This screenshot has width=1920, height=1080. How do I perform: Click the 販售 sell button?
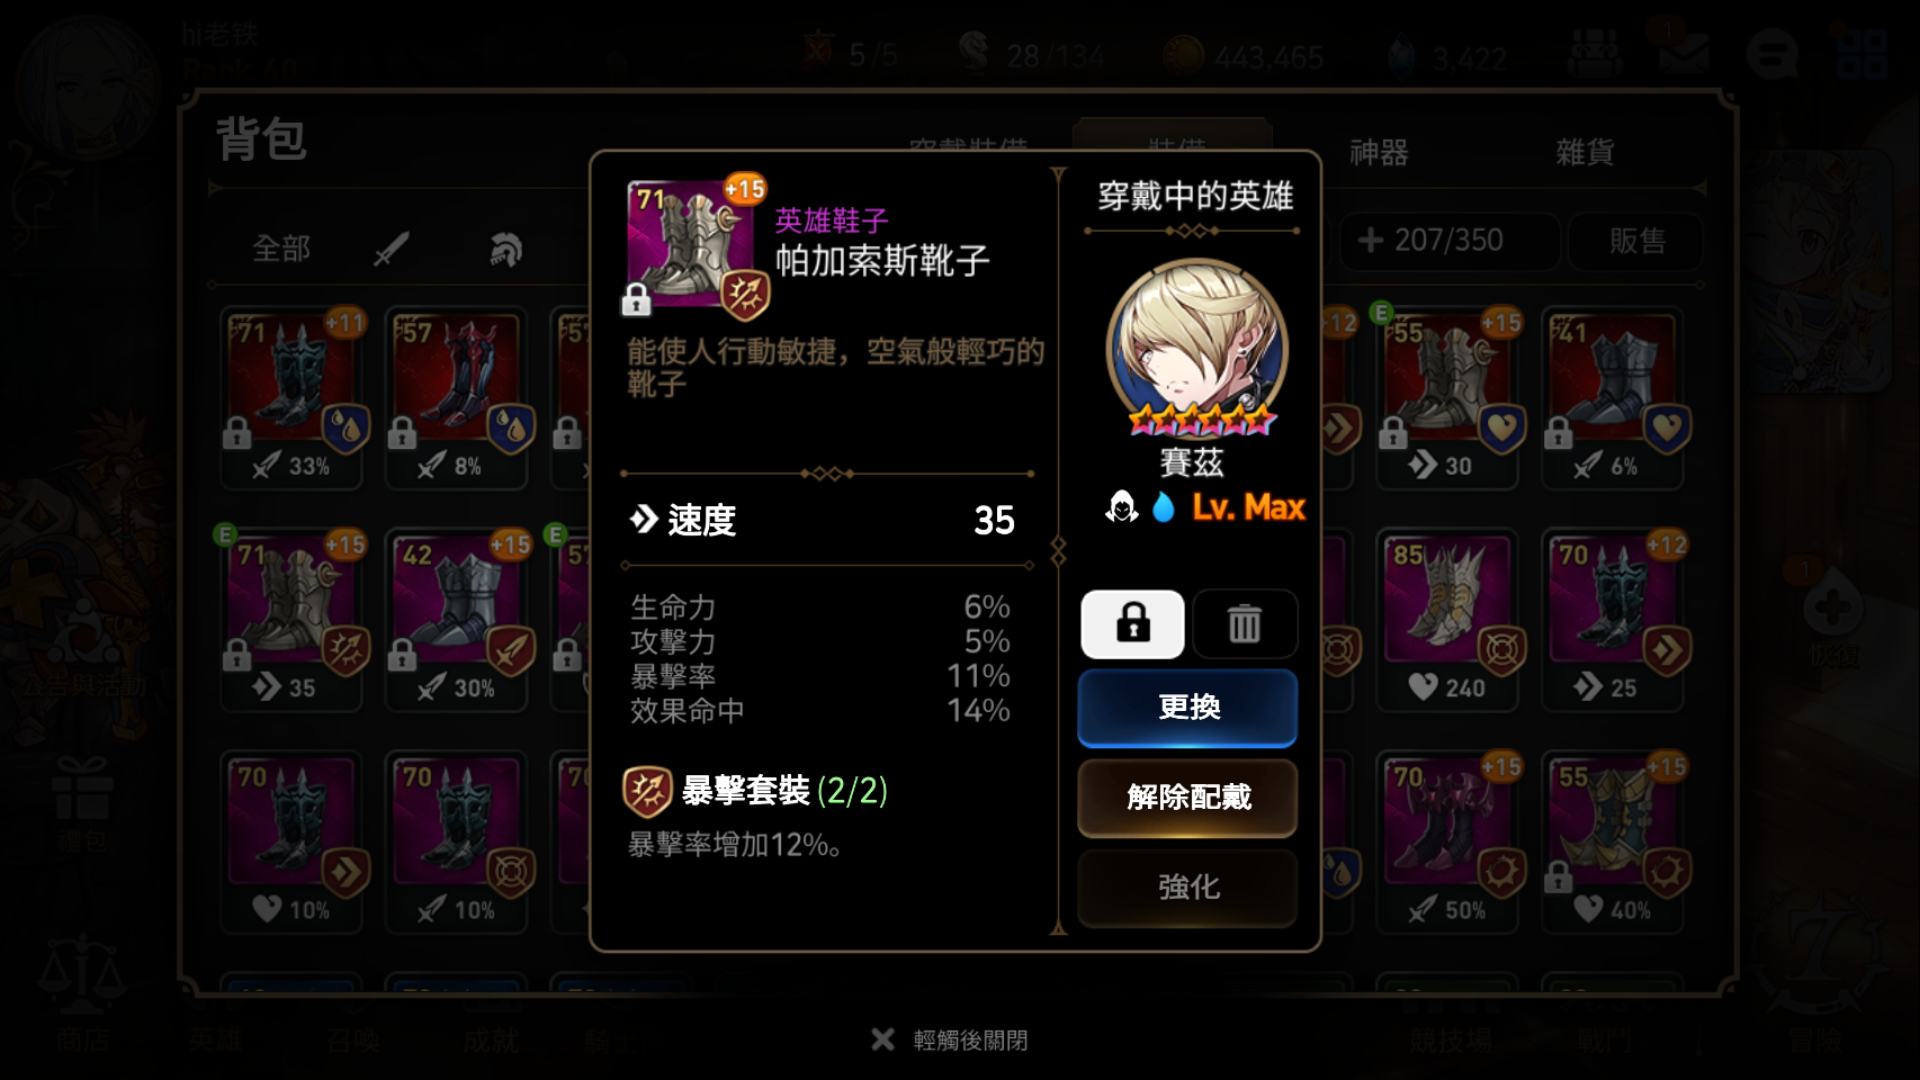[x=1637, y=240]
